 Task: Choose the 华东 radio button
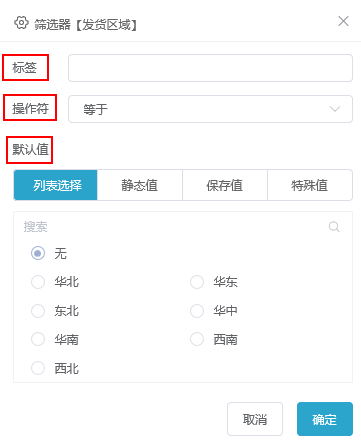(197, 282)
